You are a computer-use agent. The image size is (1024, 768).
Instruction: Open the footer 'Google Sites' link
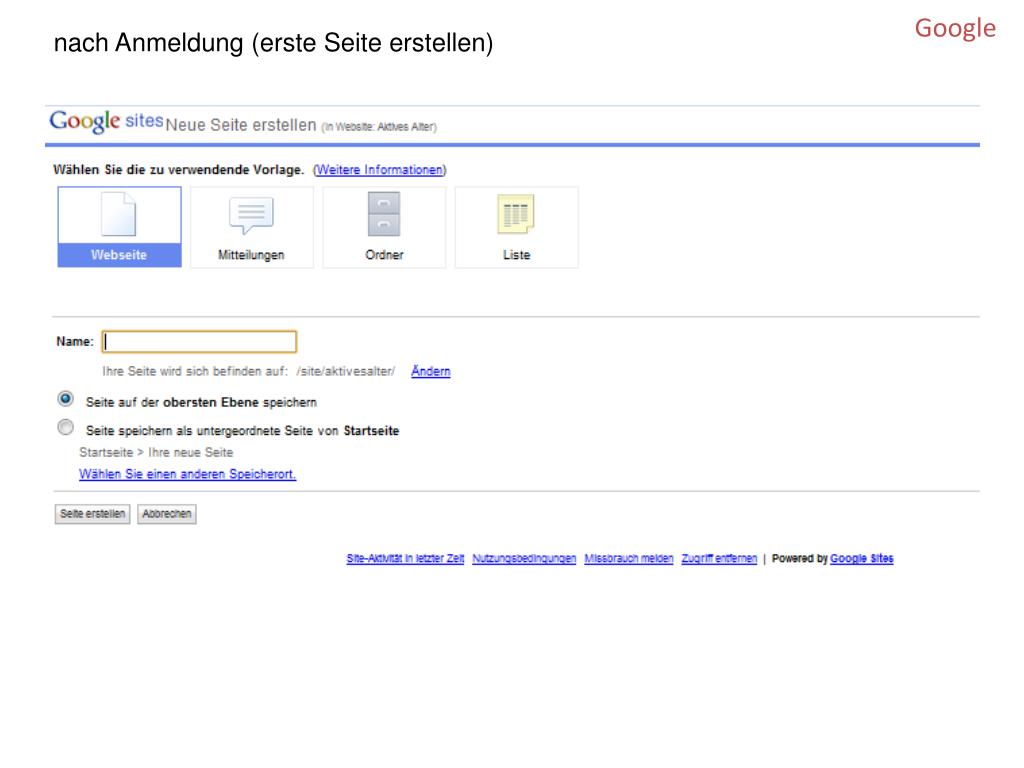pyautogui.click(x=861, y=558)
